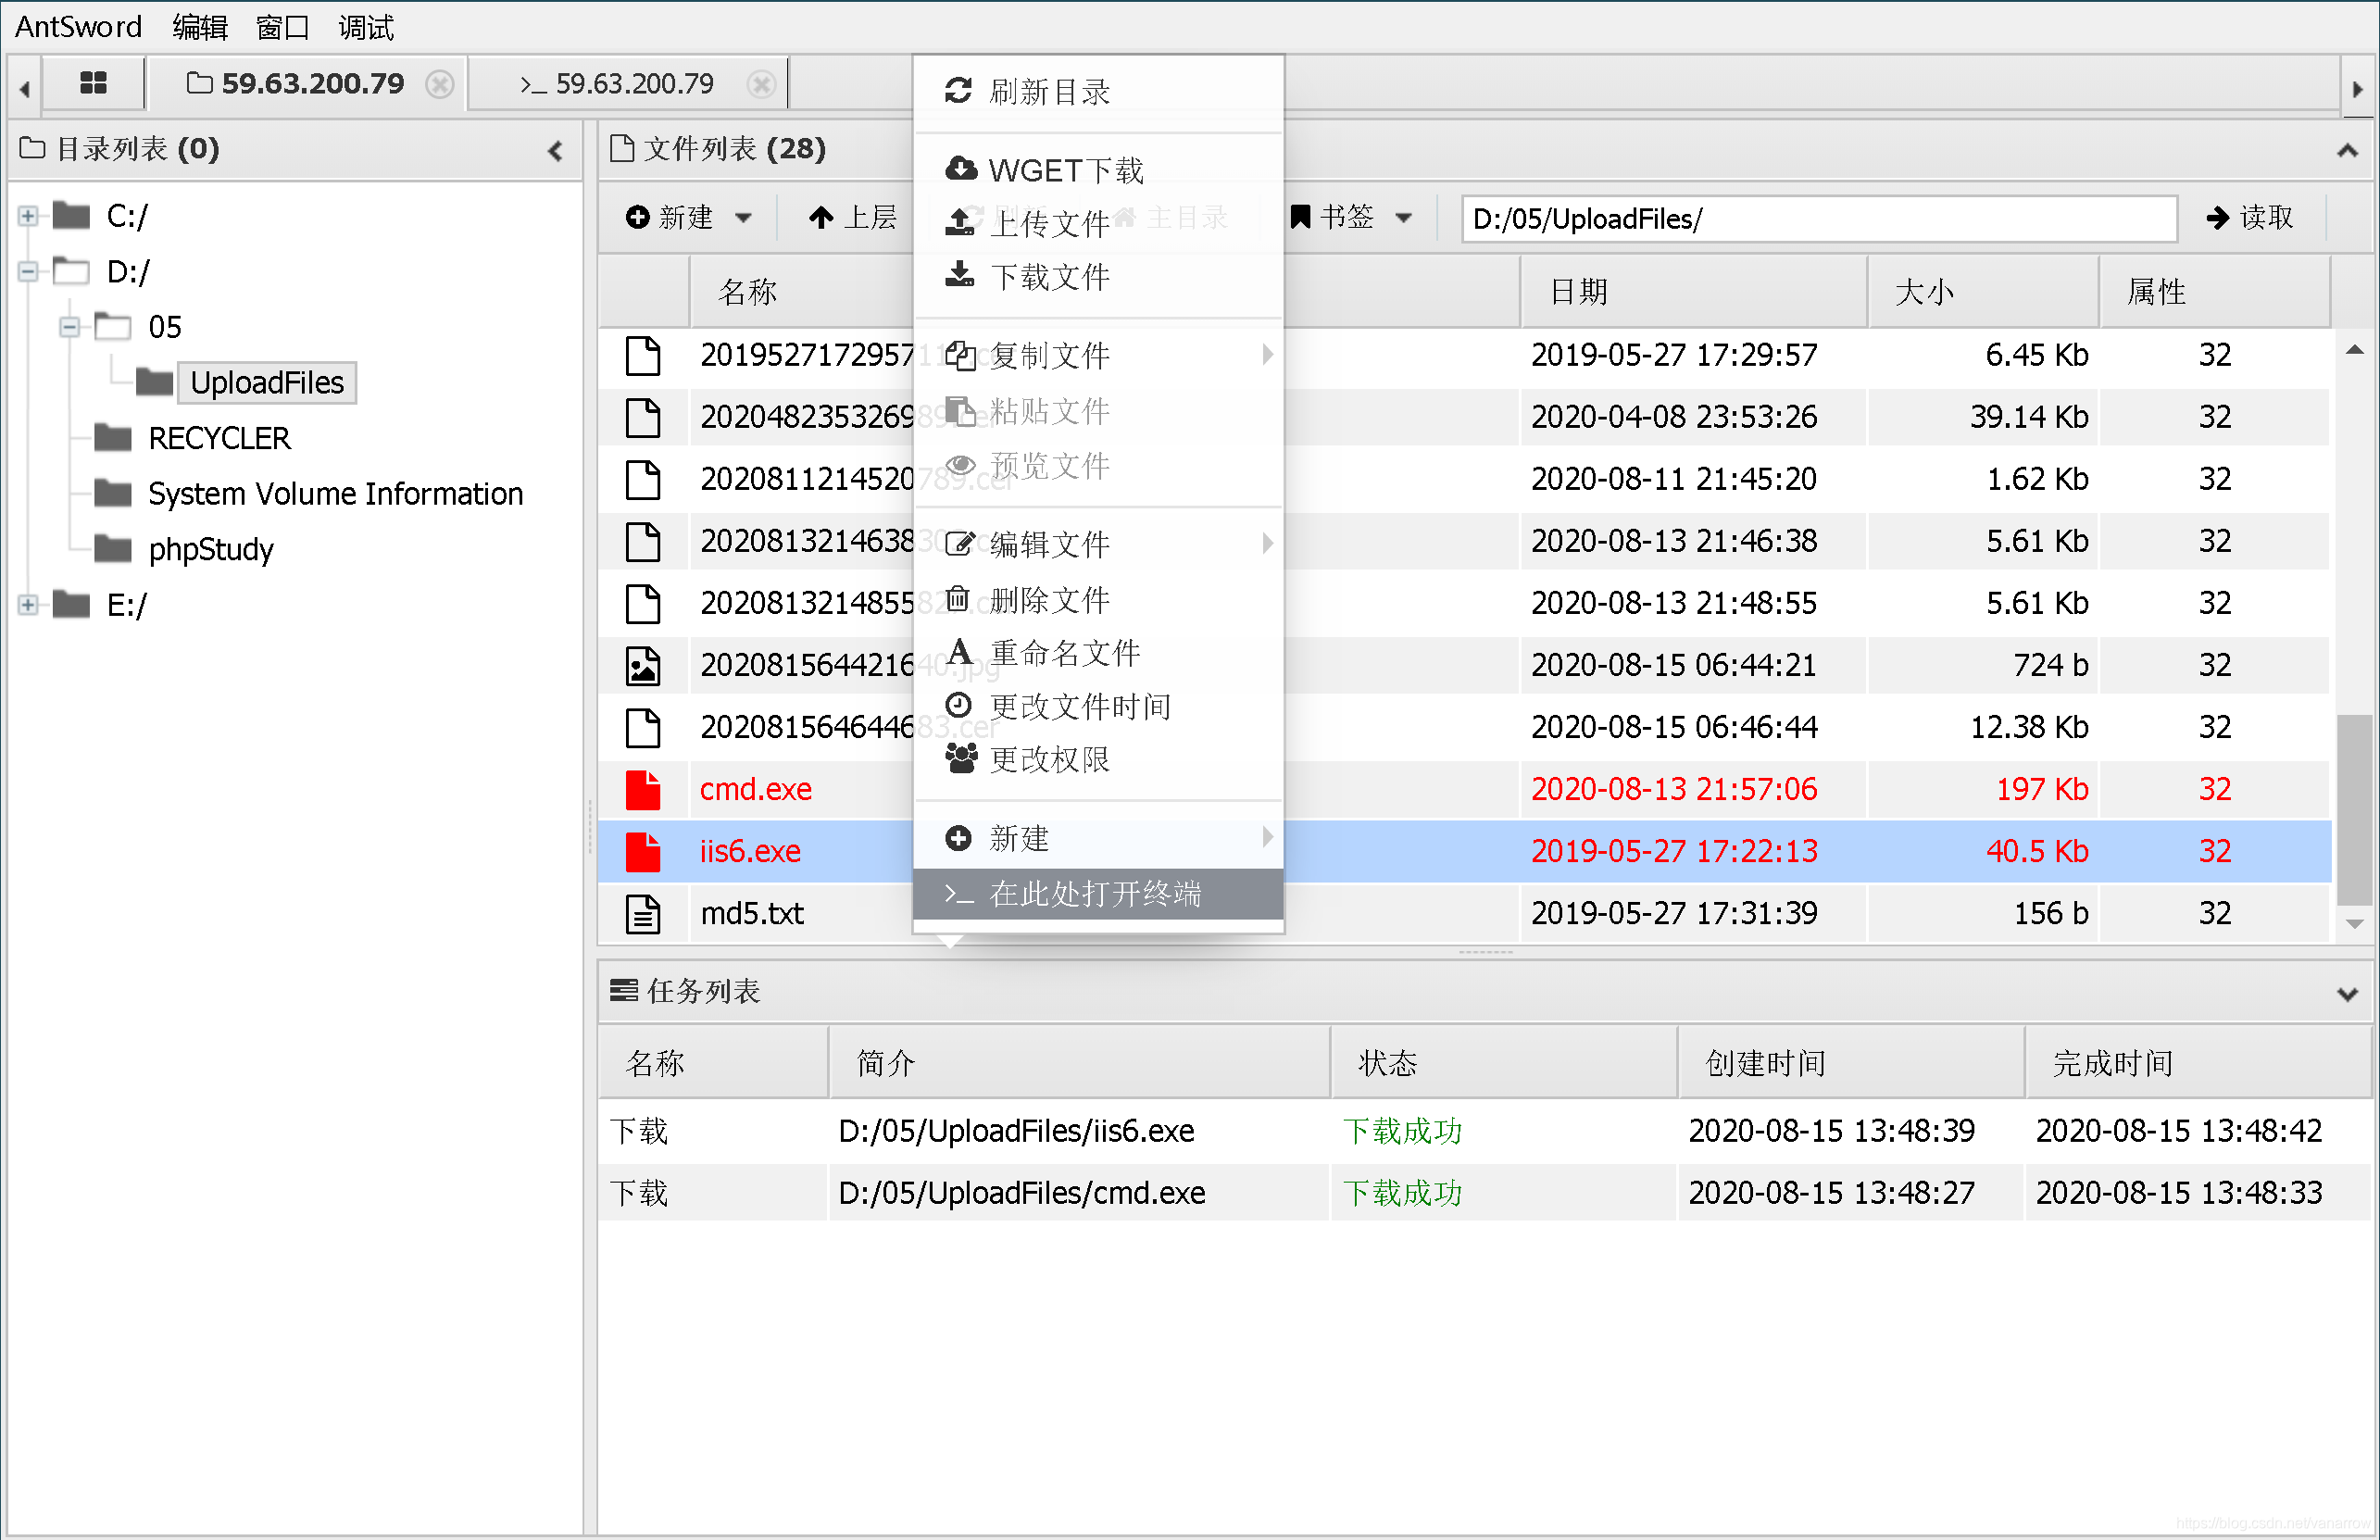Screen dimensions: 2380x1540
Task: Click the RECYCLER folder icon
Action: coord(112,438)
